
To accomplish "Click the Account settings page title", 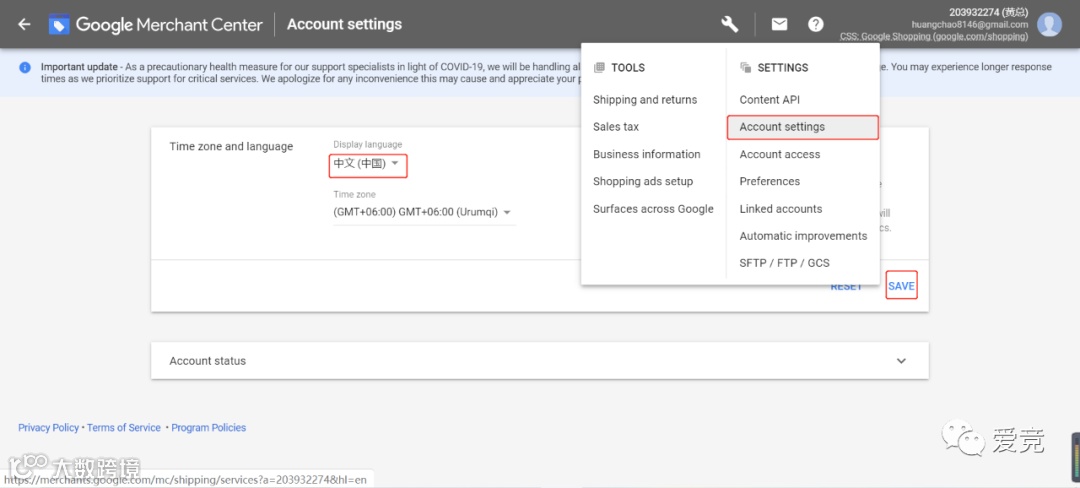I will pos(344,24).
